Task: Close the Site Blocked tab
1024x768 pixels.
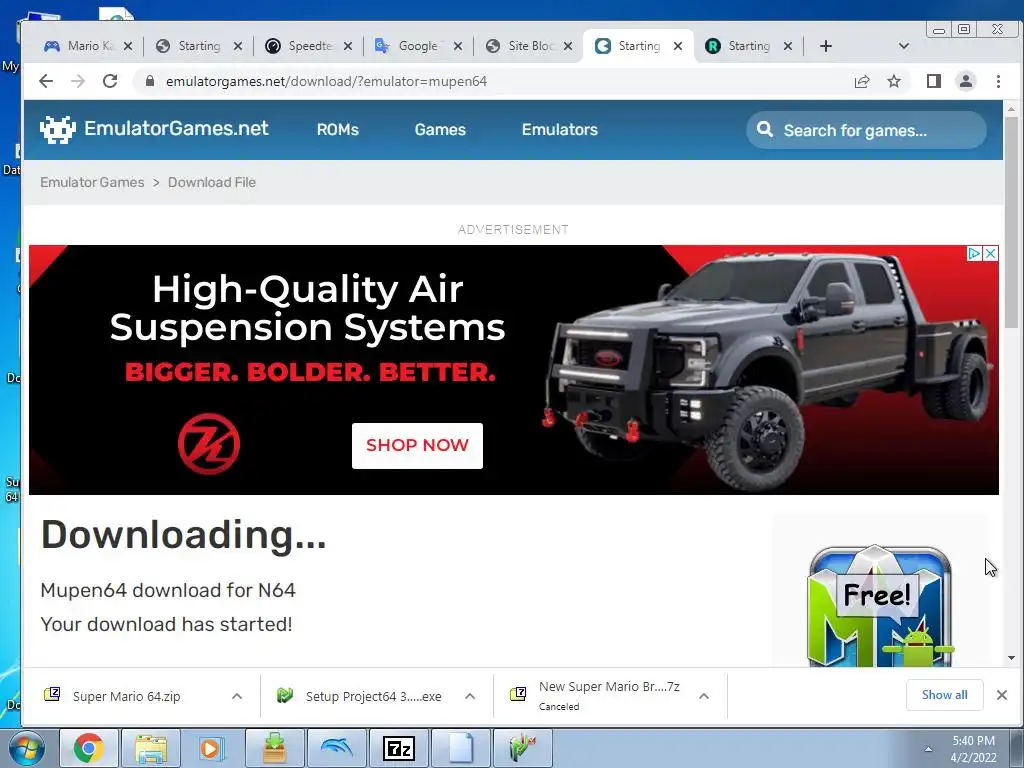Action: [568, 46]
